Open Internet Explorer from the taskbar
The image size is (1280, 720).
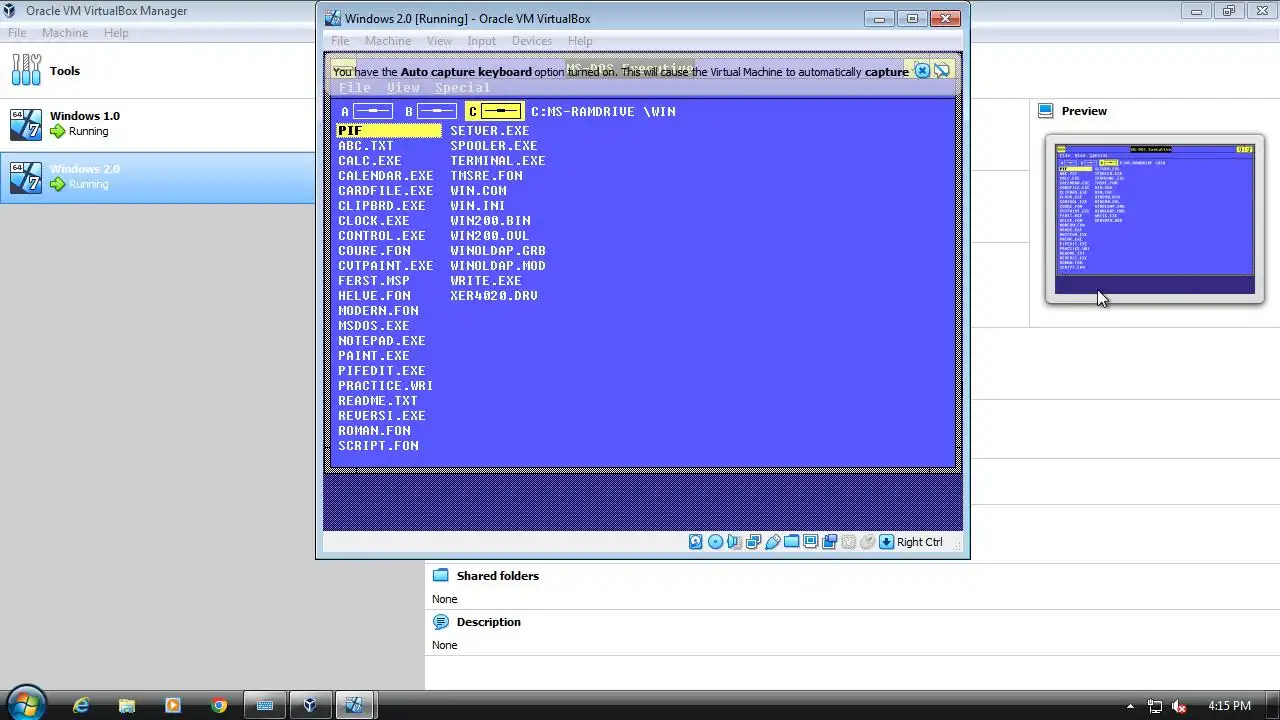(81, 705)
